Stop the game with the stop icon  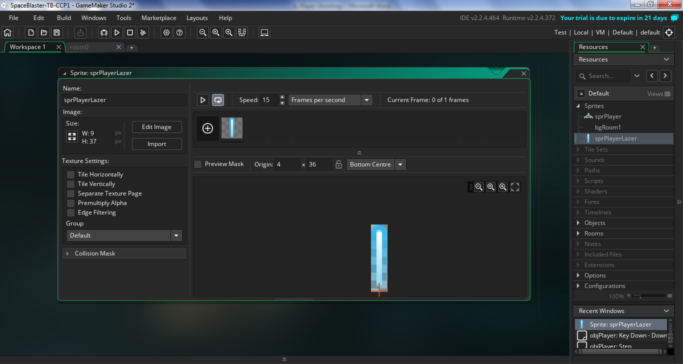(130, 33)
